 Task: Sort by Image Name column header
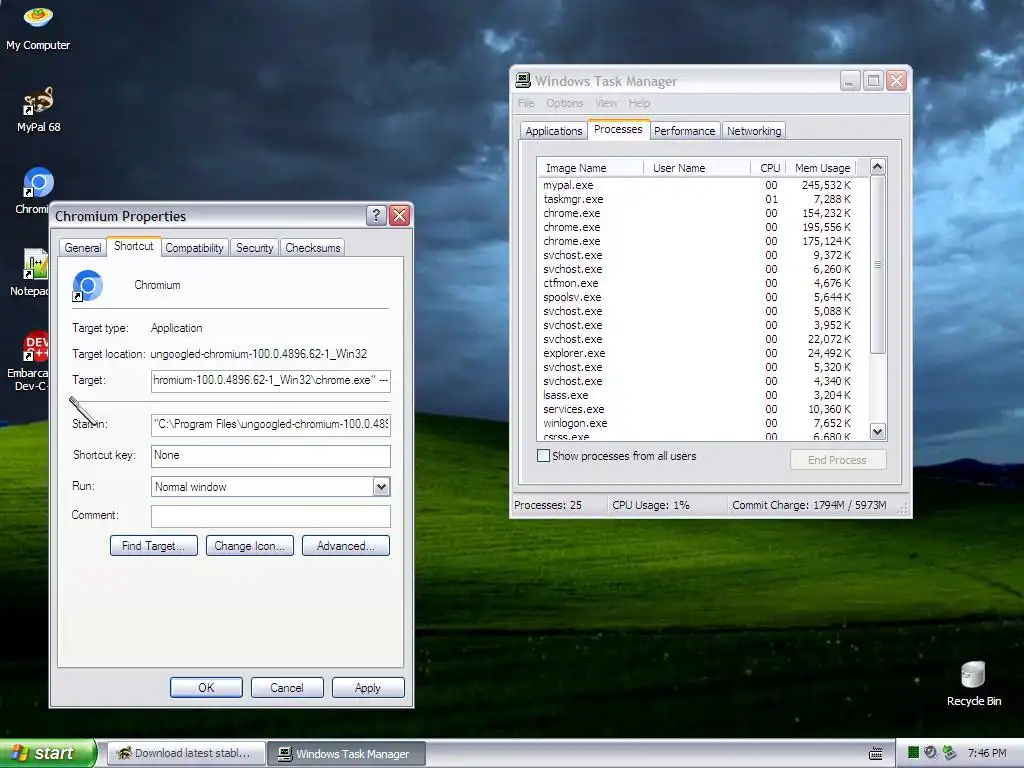click(590, 168)
